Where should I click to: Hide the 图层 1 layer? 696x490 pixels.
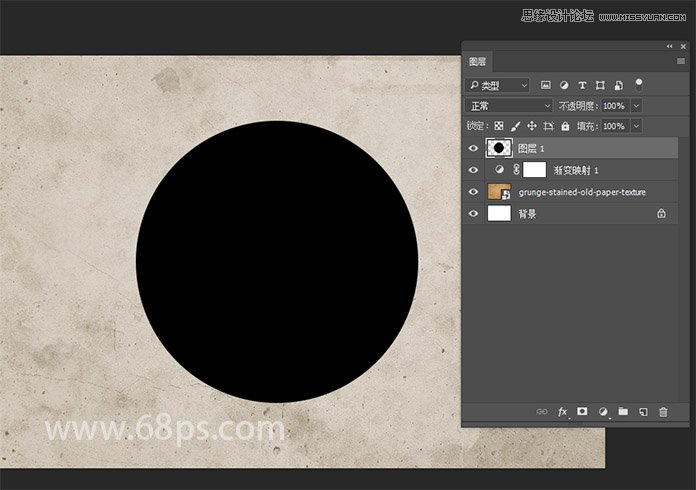(474, 148)
